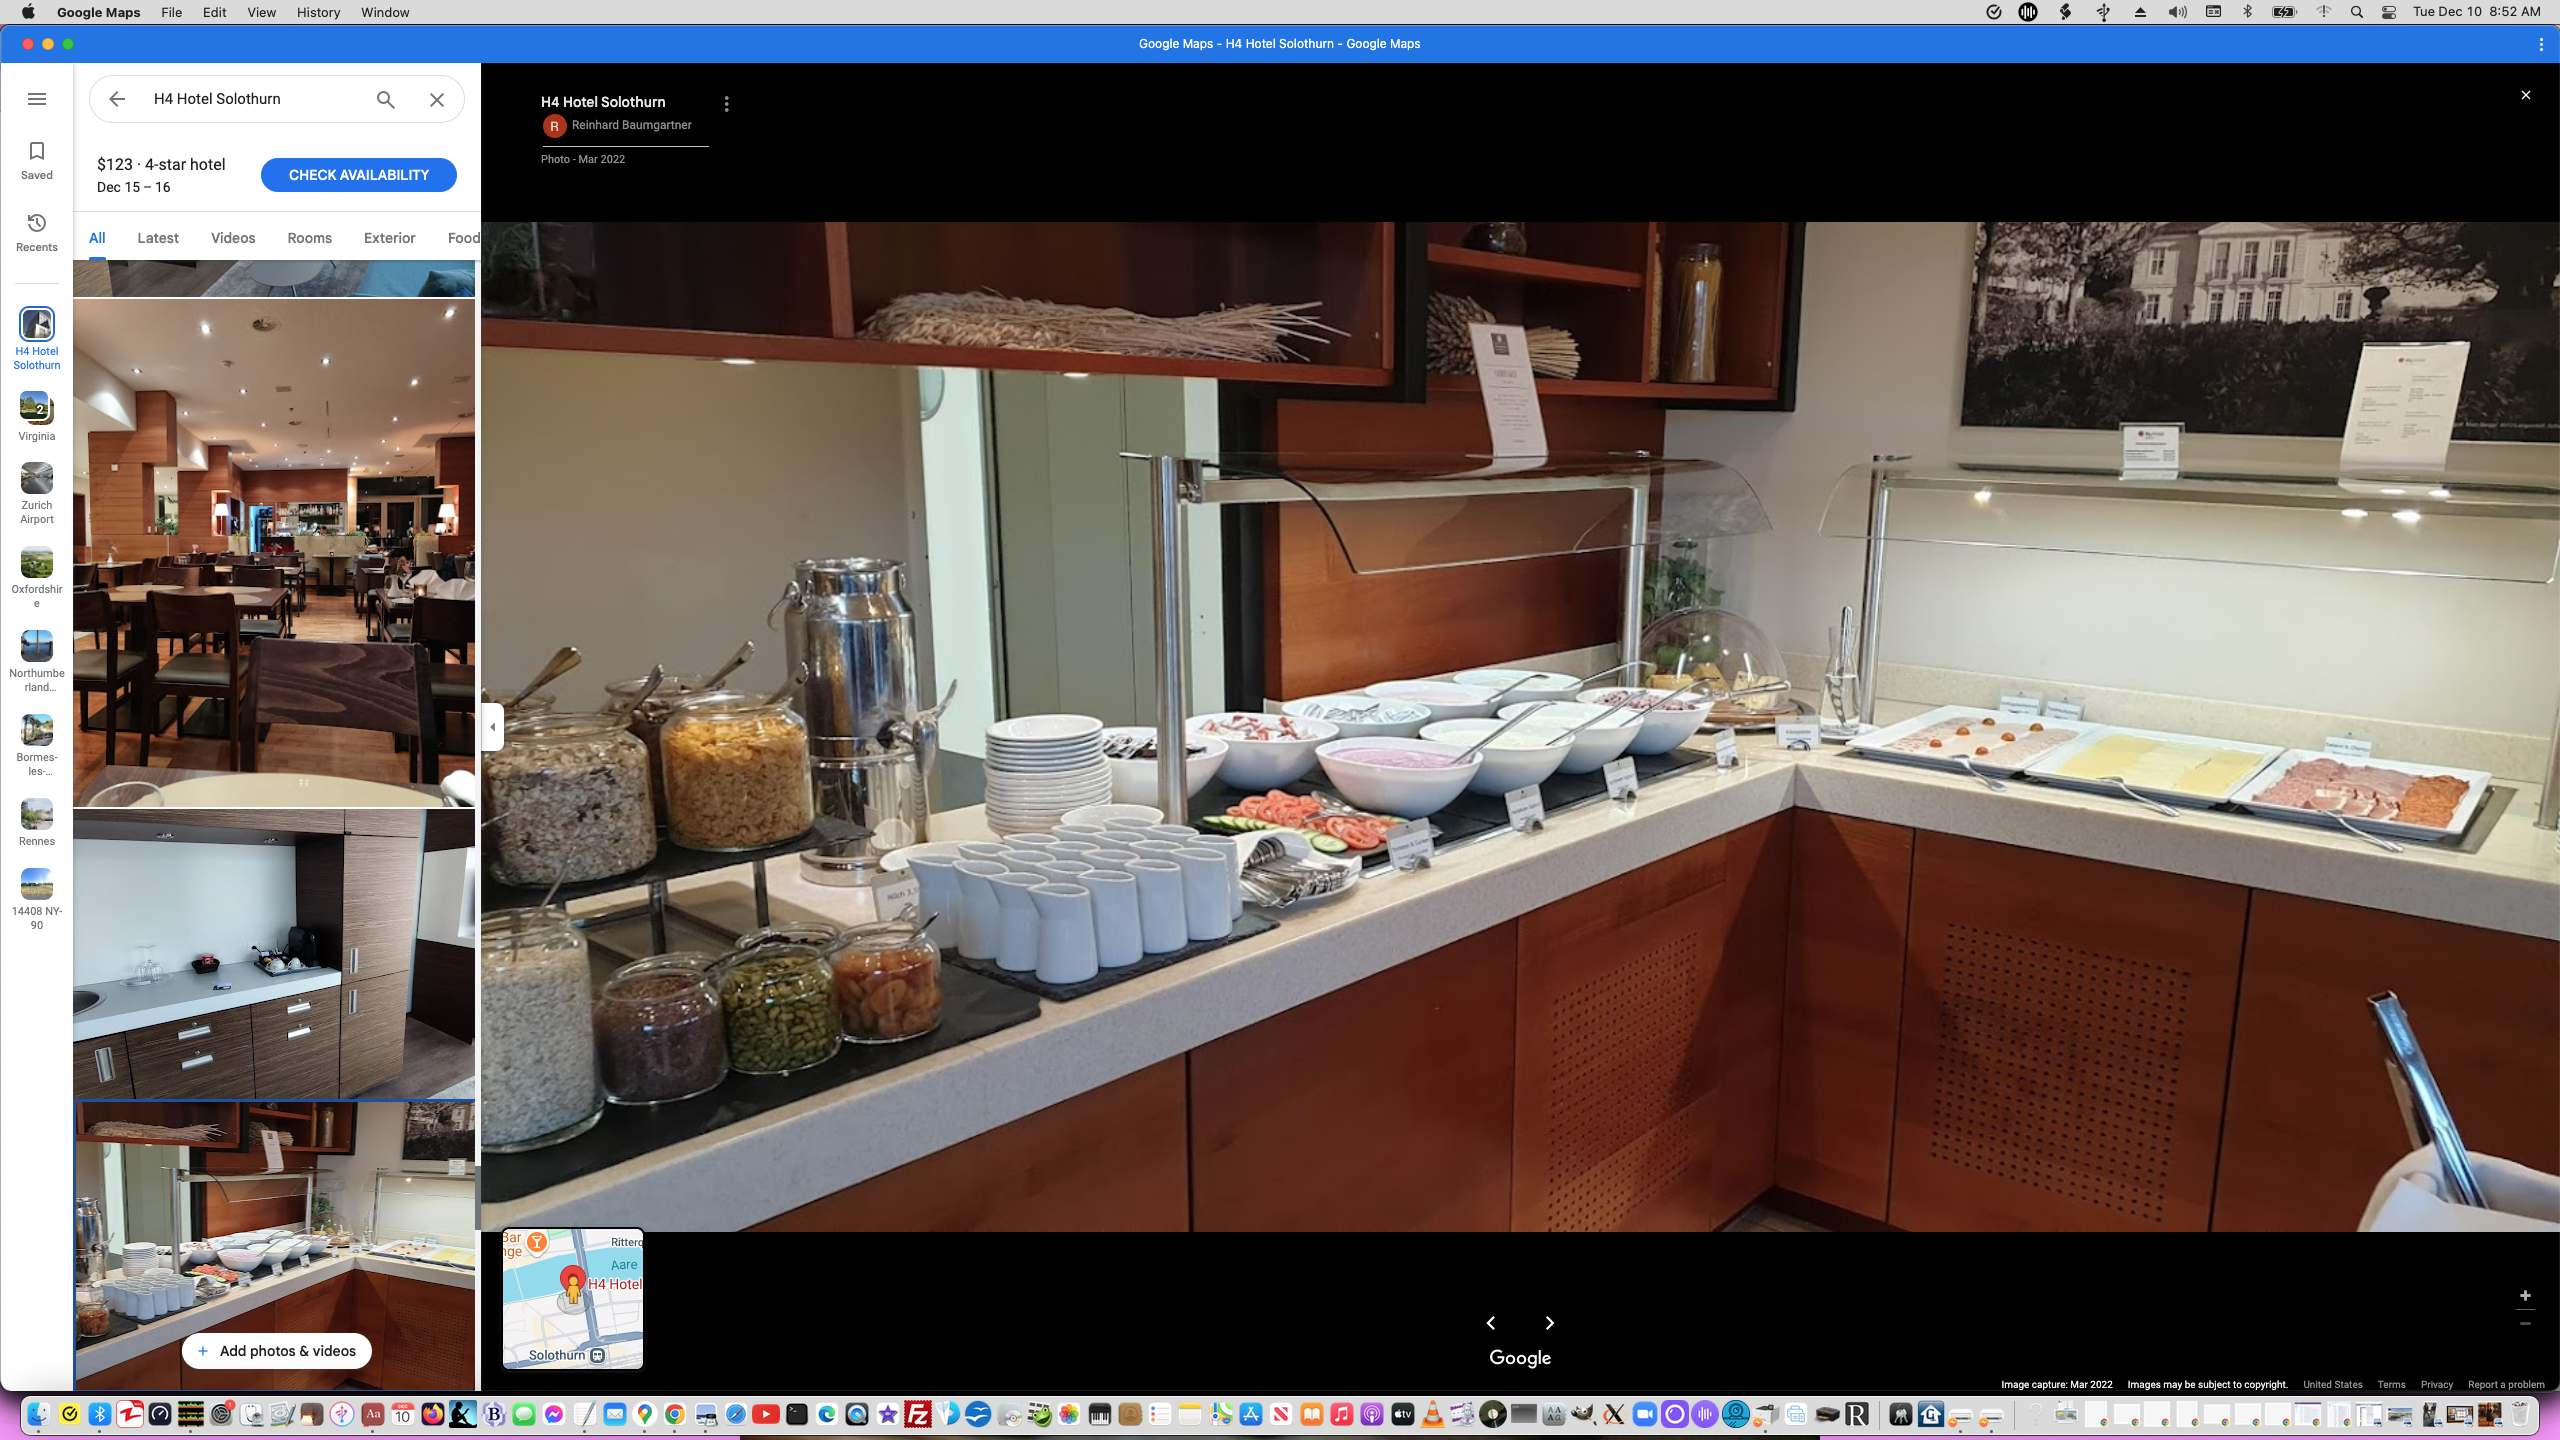Zoom in on photo with plus icon

coord(2525,1296)
